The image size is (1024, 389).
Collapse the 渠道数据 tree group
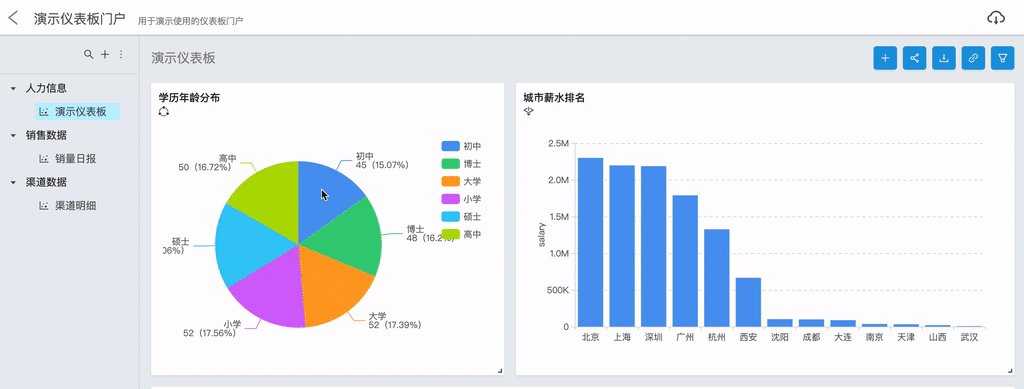pos(13,182)
